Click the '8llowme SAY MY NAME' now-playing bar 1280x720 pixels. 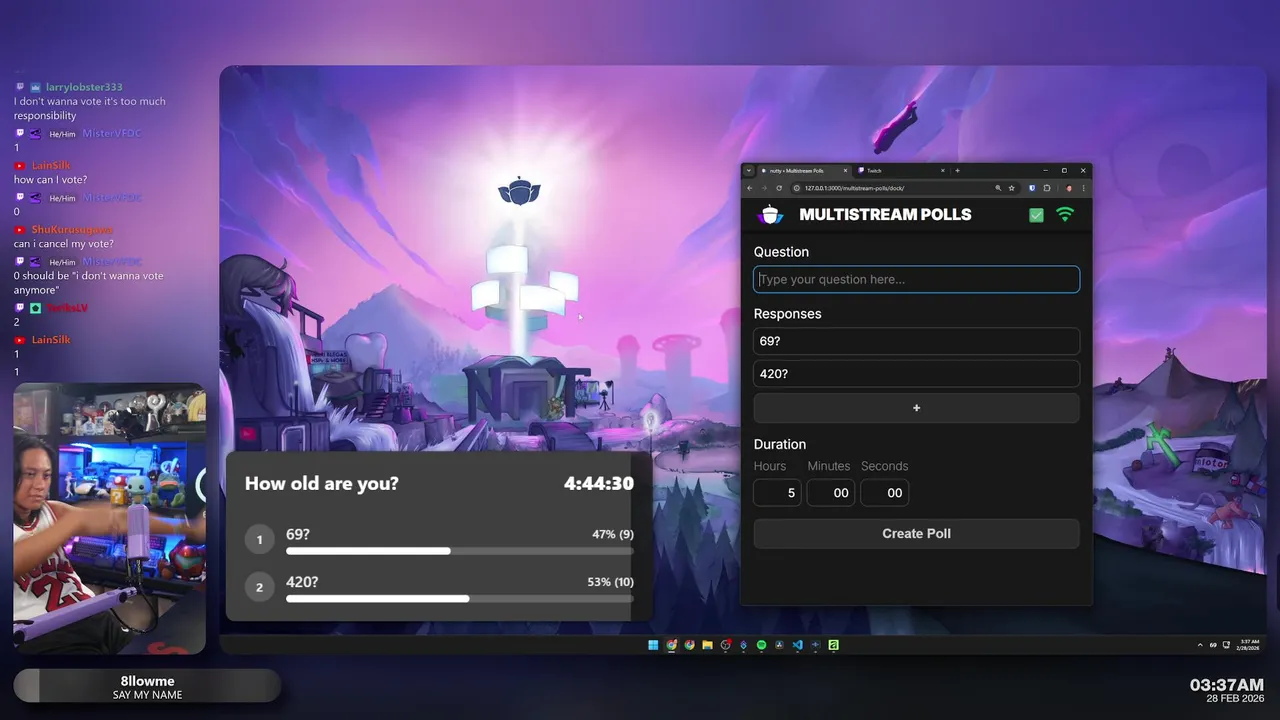pos(147,687)
